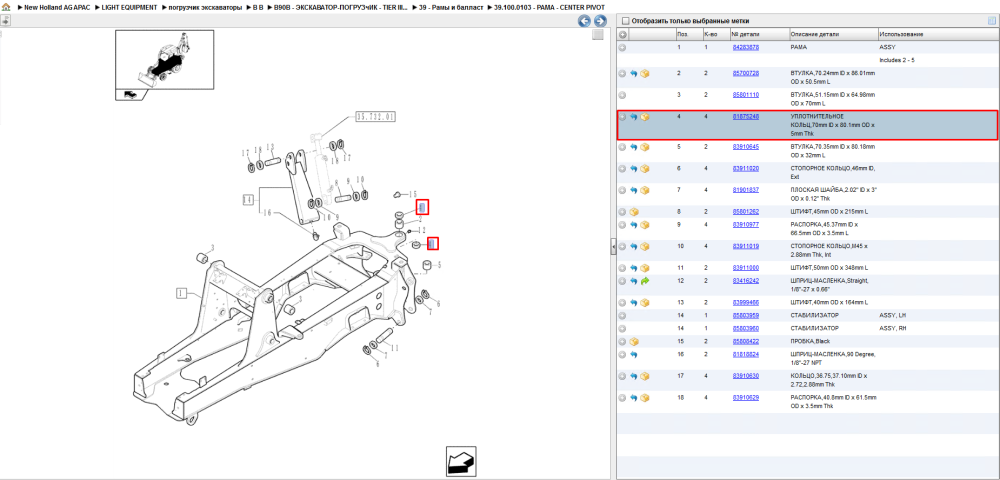Open the part number link for ПРОБКА, Black

click(745, 342)
